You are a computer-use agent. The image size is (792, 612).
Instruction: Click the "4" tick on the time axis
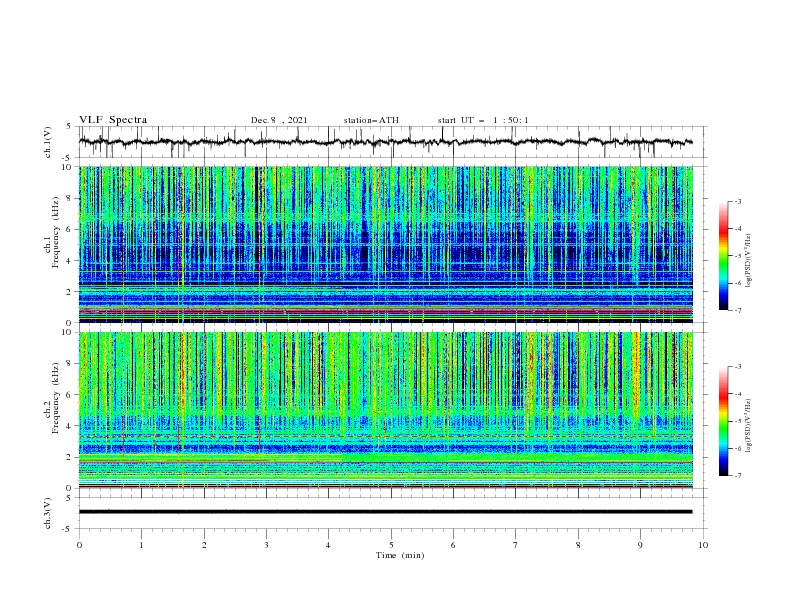point(328,545)
